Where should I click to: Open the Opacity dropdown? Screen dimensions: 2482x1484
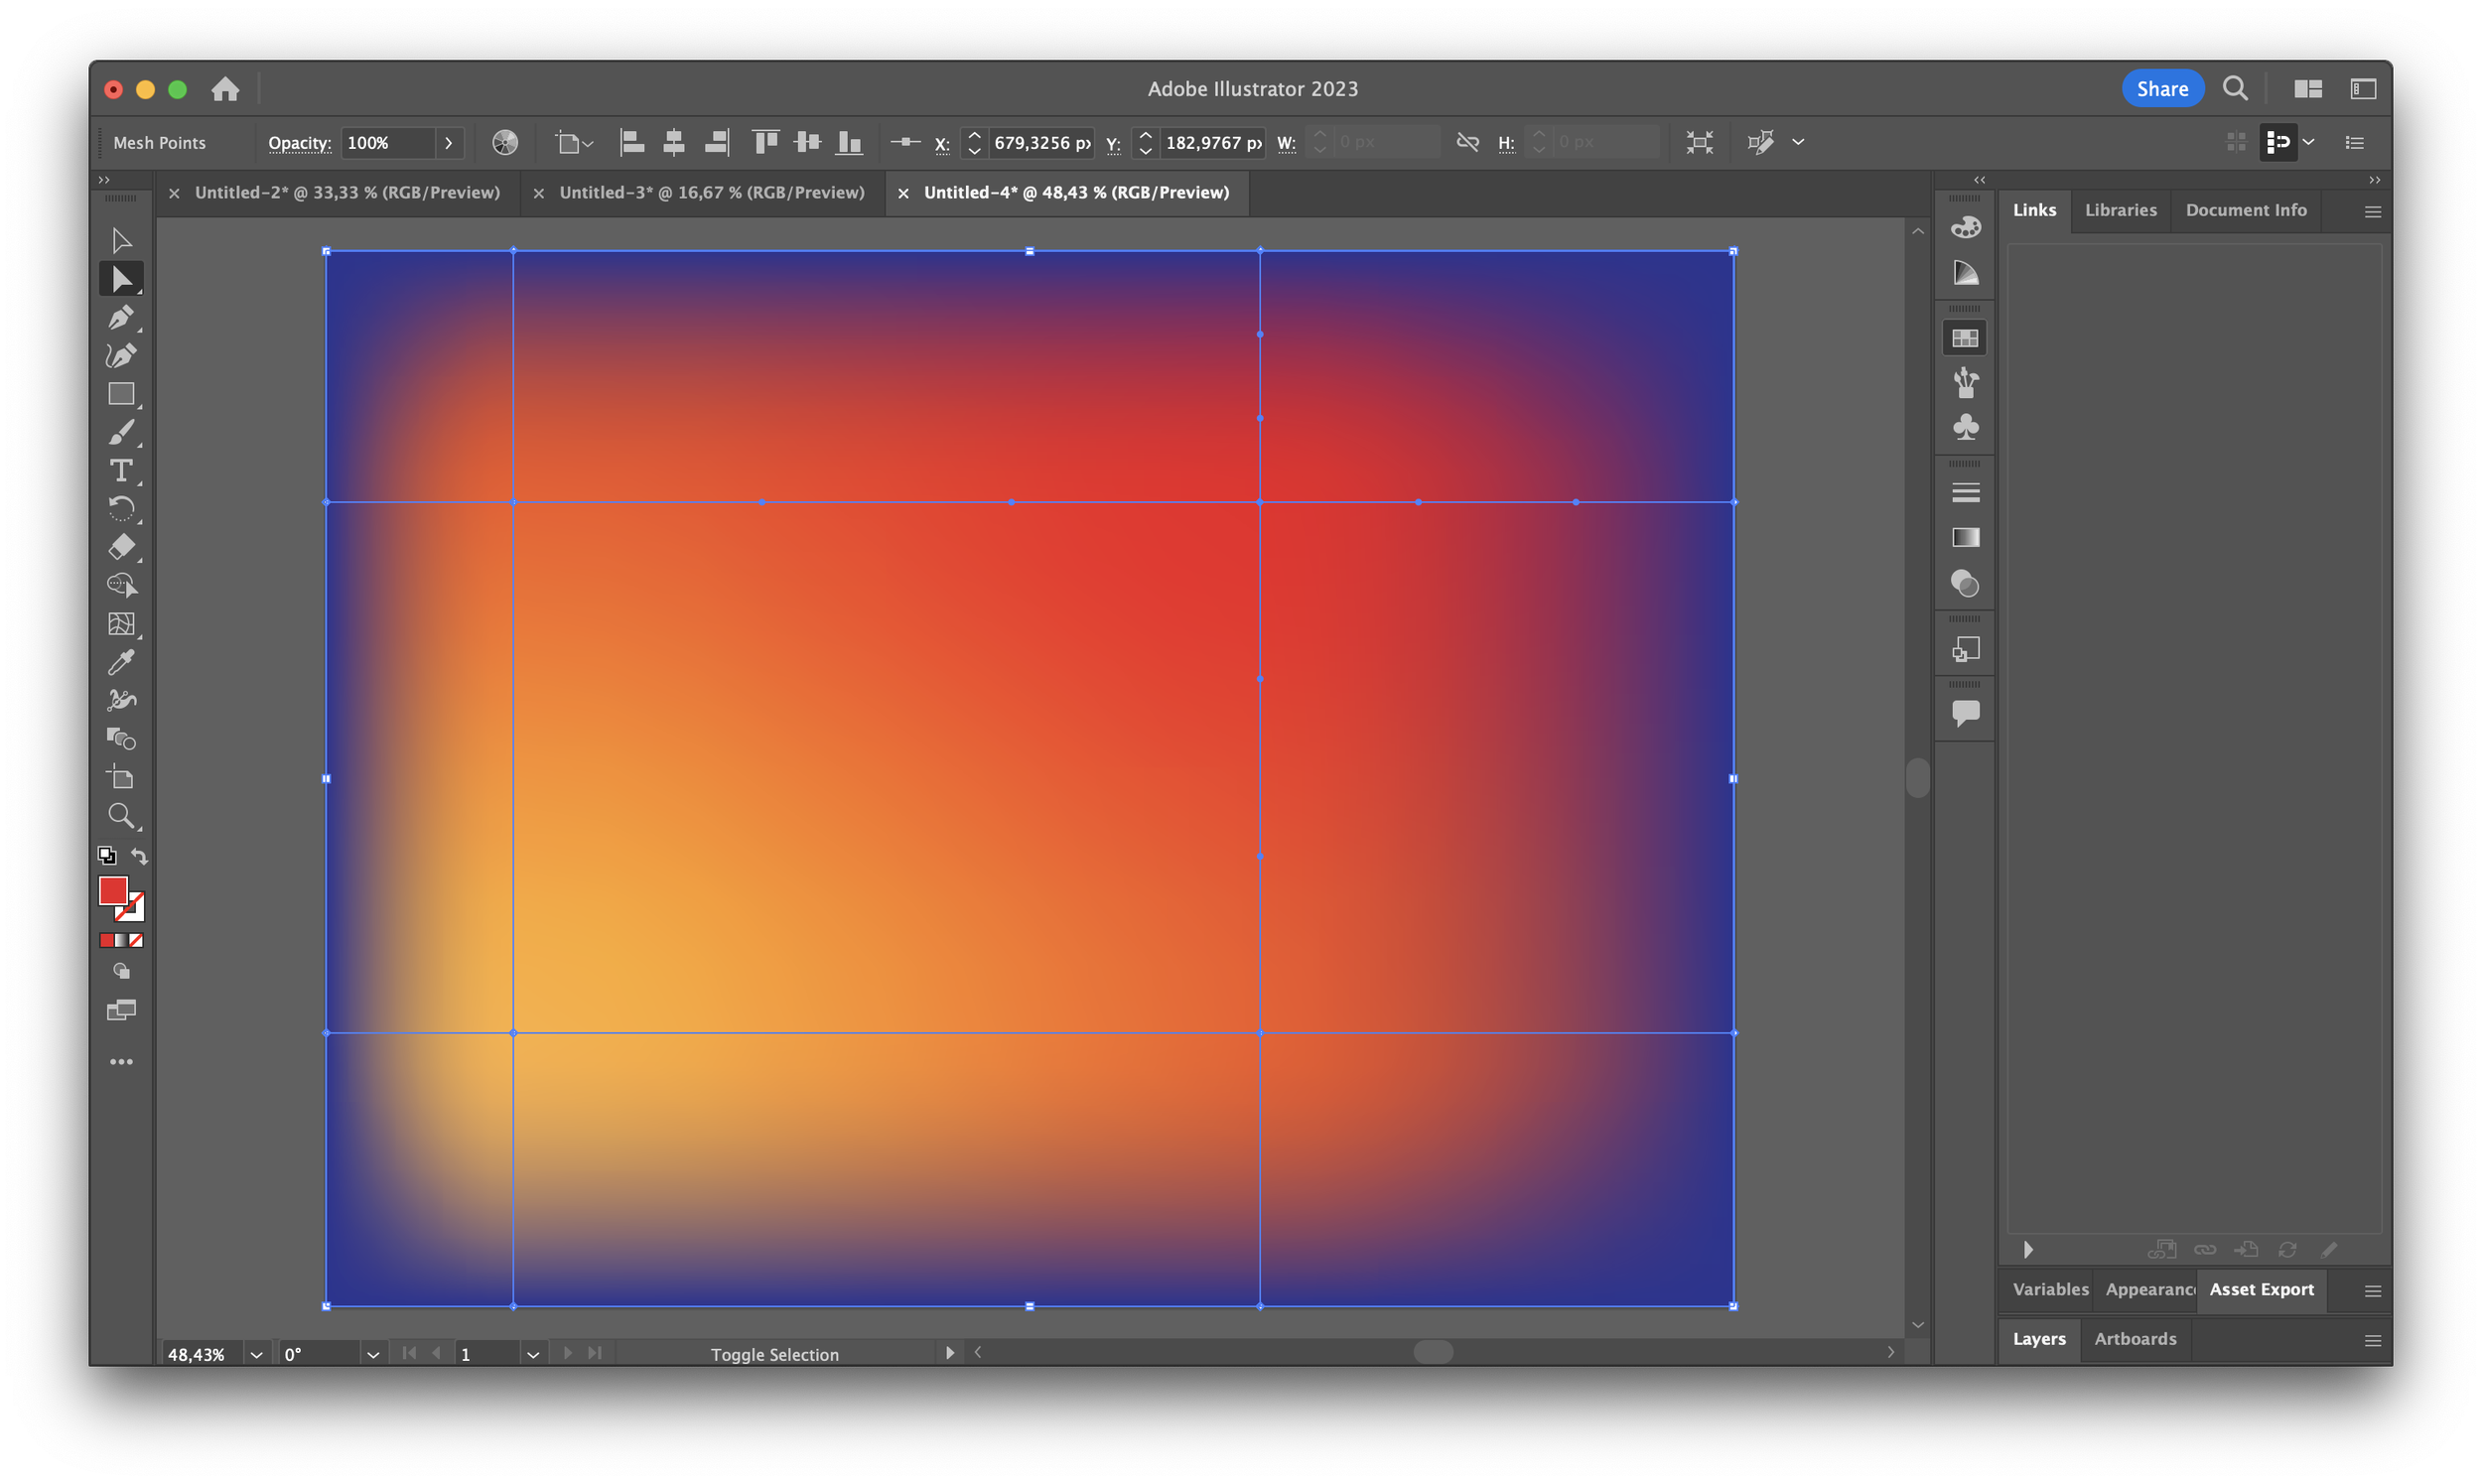[x=448, y=142]
